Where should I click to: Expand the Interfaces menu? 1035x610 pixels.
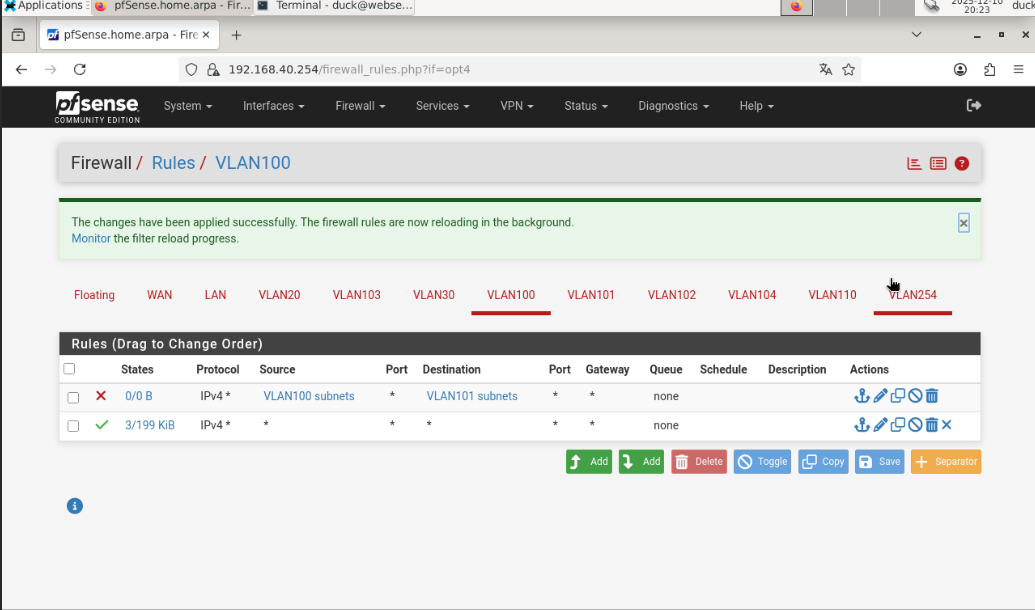273,106
